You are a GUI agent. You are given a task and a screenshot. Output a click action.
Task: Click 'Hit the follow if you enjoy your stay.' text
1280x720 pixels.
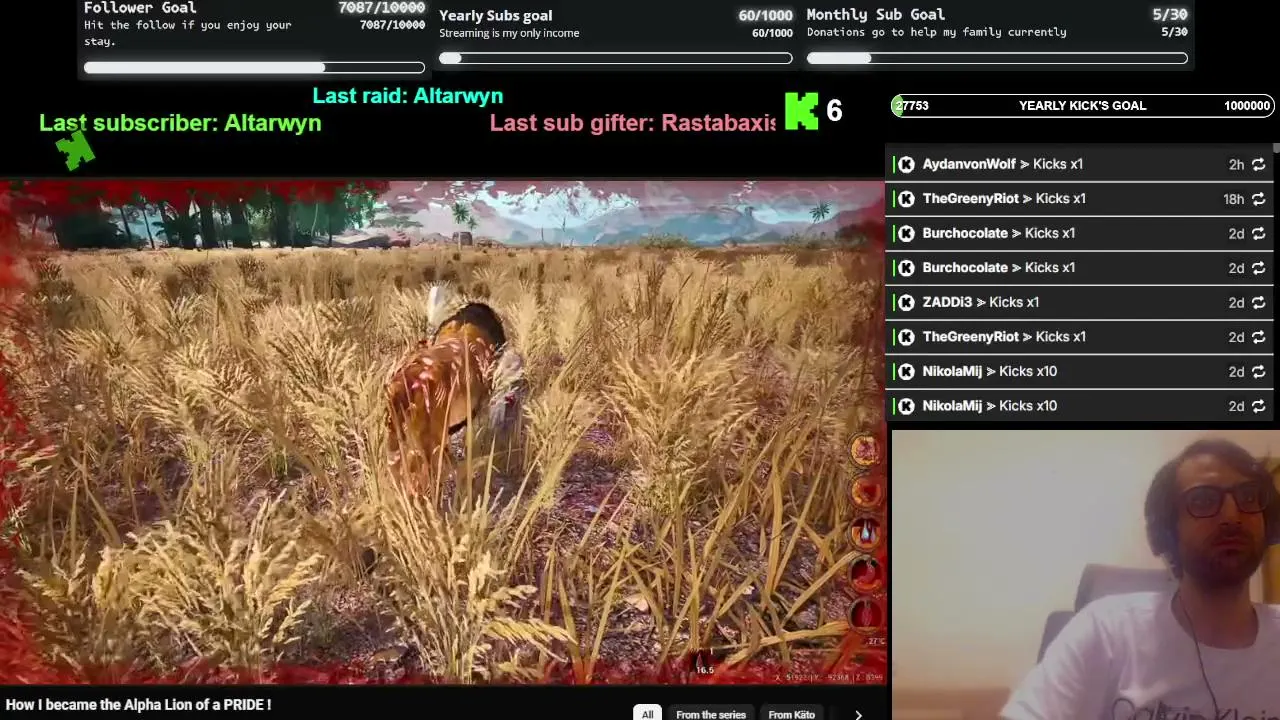pyautogui.click(x=188, y=33)
